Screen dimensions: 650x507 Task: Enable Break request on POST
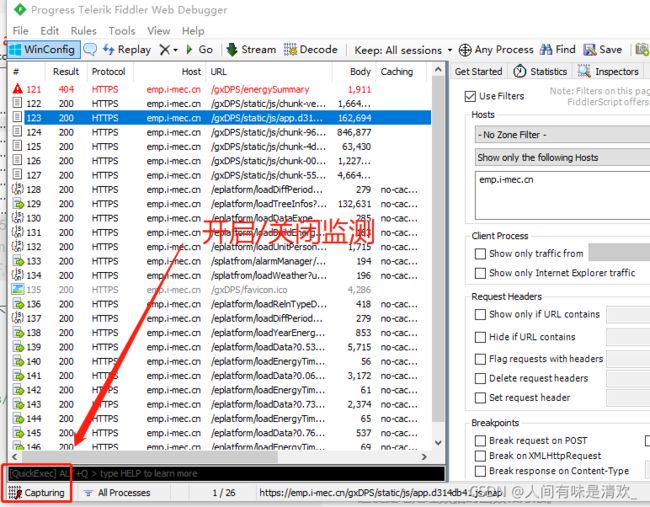click(x=480, y=441)
